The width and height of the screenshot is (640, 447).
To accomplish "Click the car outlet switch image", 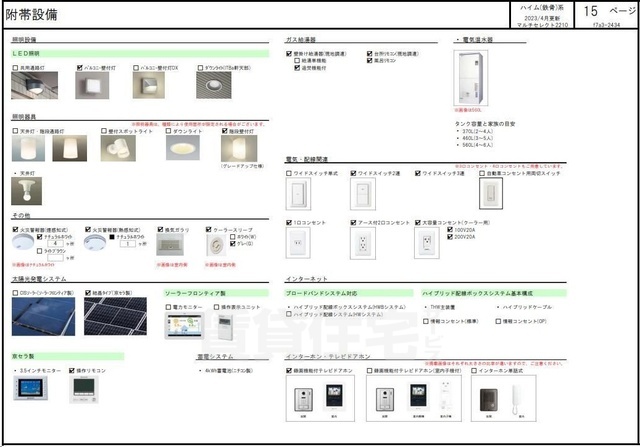I will pos(491,194).
